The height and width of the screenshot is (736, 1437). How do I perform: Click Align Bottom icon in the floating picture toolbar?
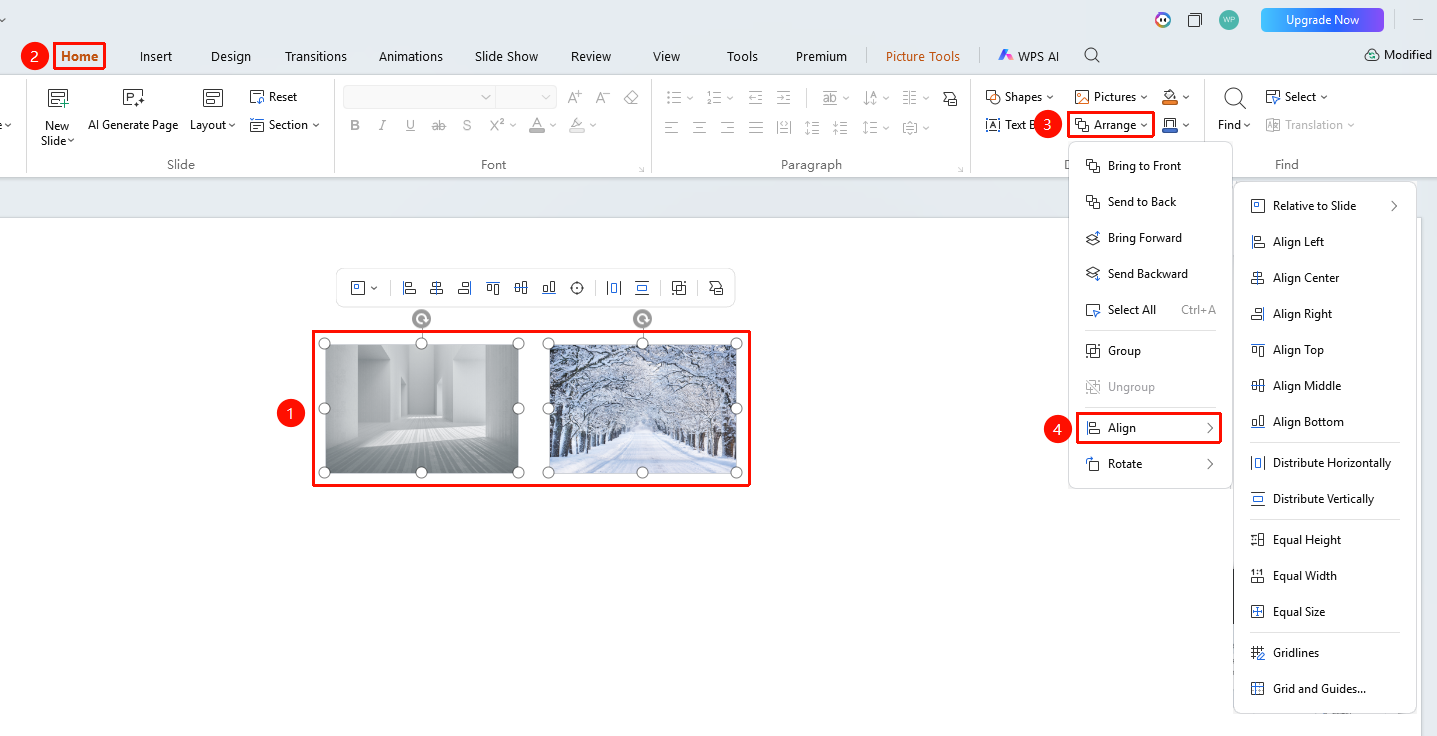(549, 288)
